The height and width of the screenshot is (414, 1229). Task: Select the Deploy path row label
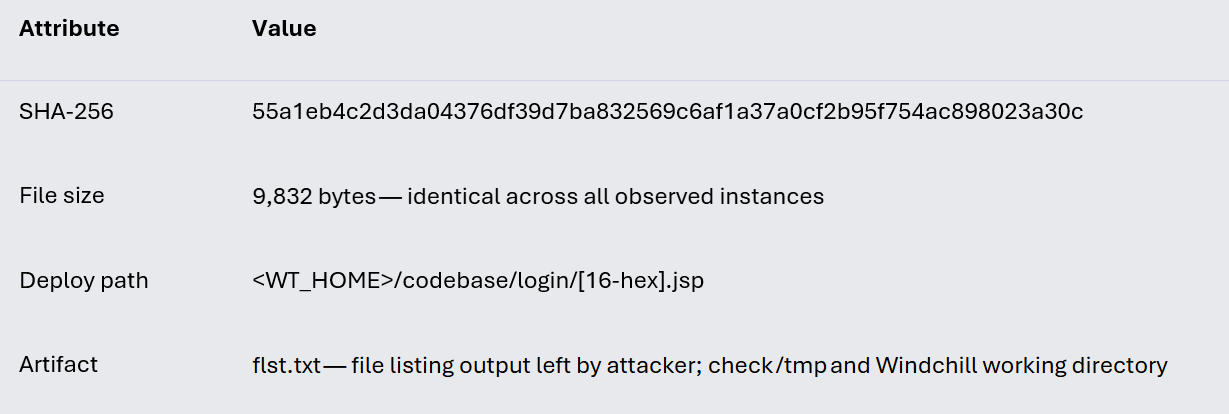(x=84, y=281)
